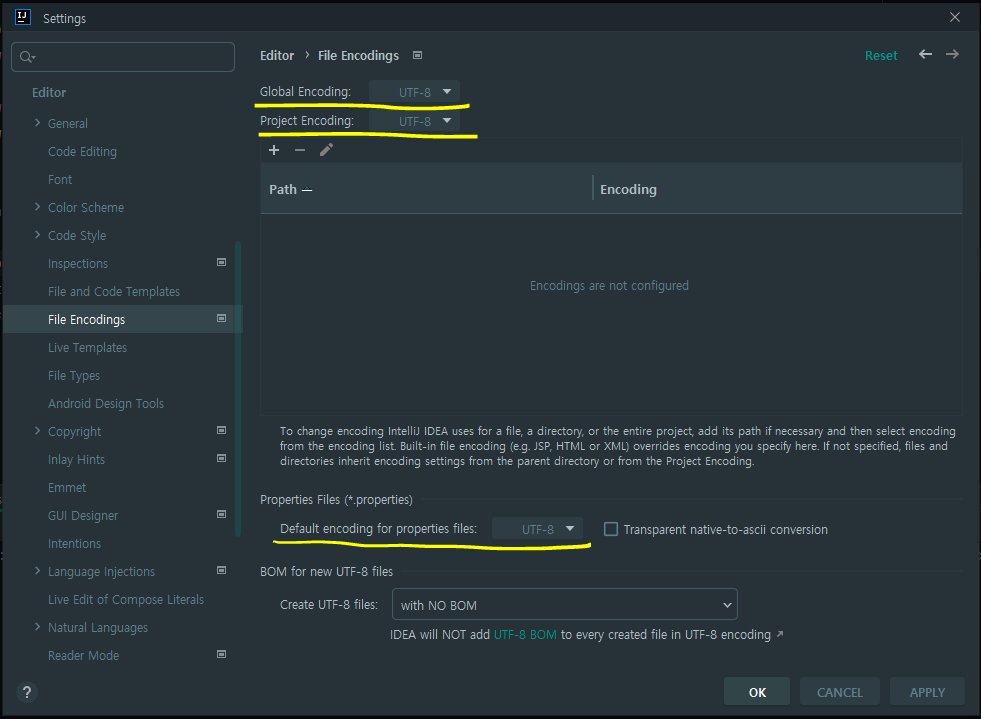
Task: Open the UTF-8 BOM link
Action: 525,635
